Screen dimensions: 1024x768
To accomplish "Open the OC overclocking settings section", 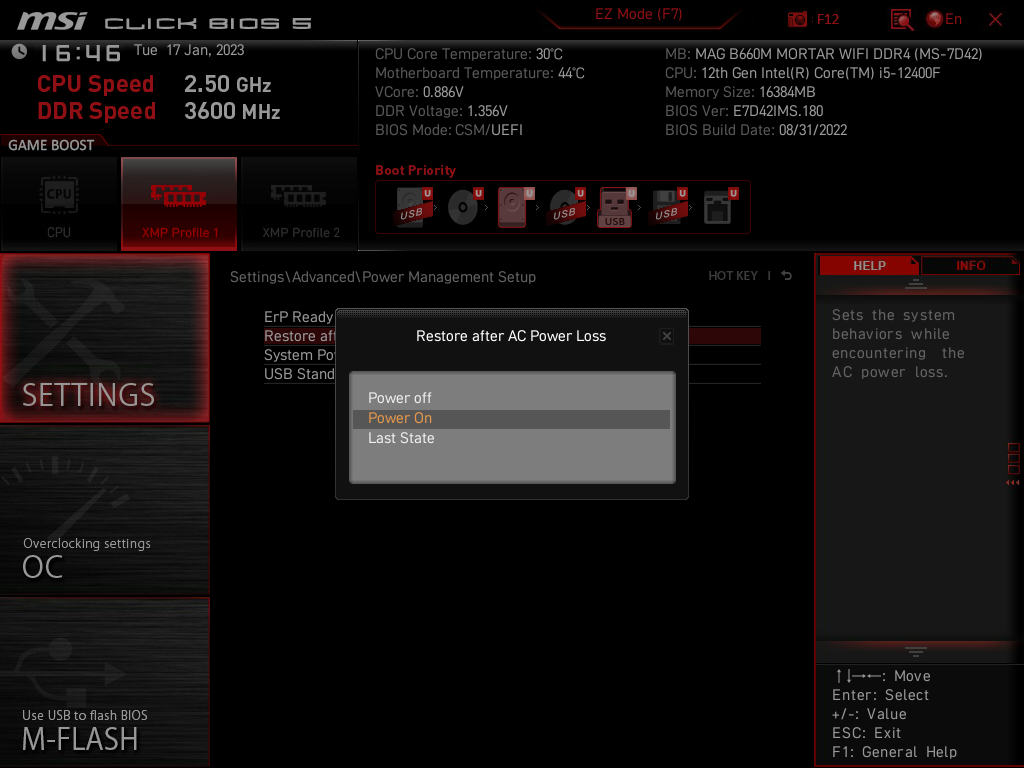I will click(x=104, y=511).
